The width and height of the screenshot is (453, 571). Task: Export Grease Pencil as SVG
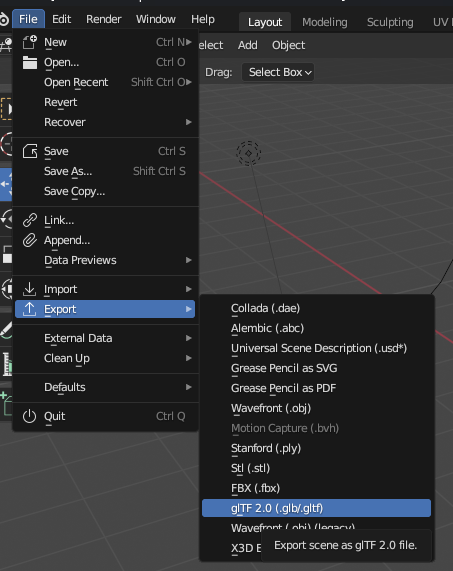[316, 369]
